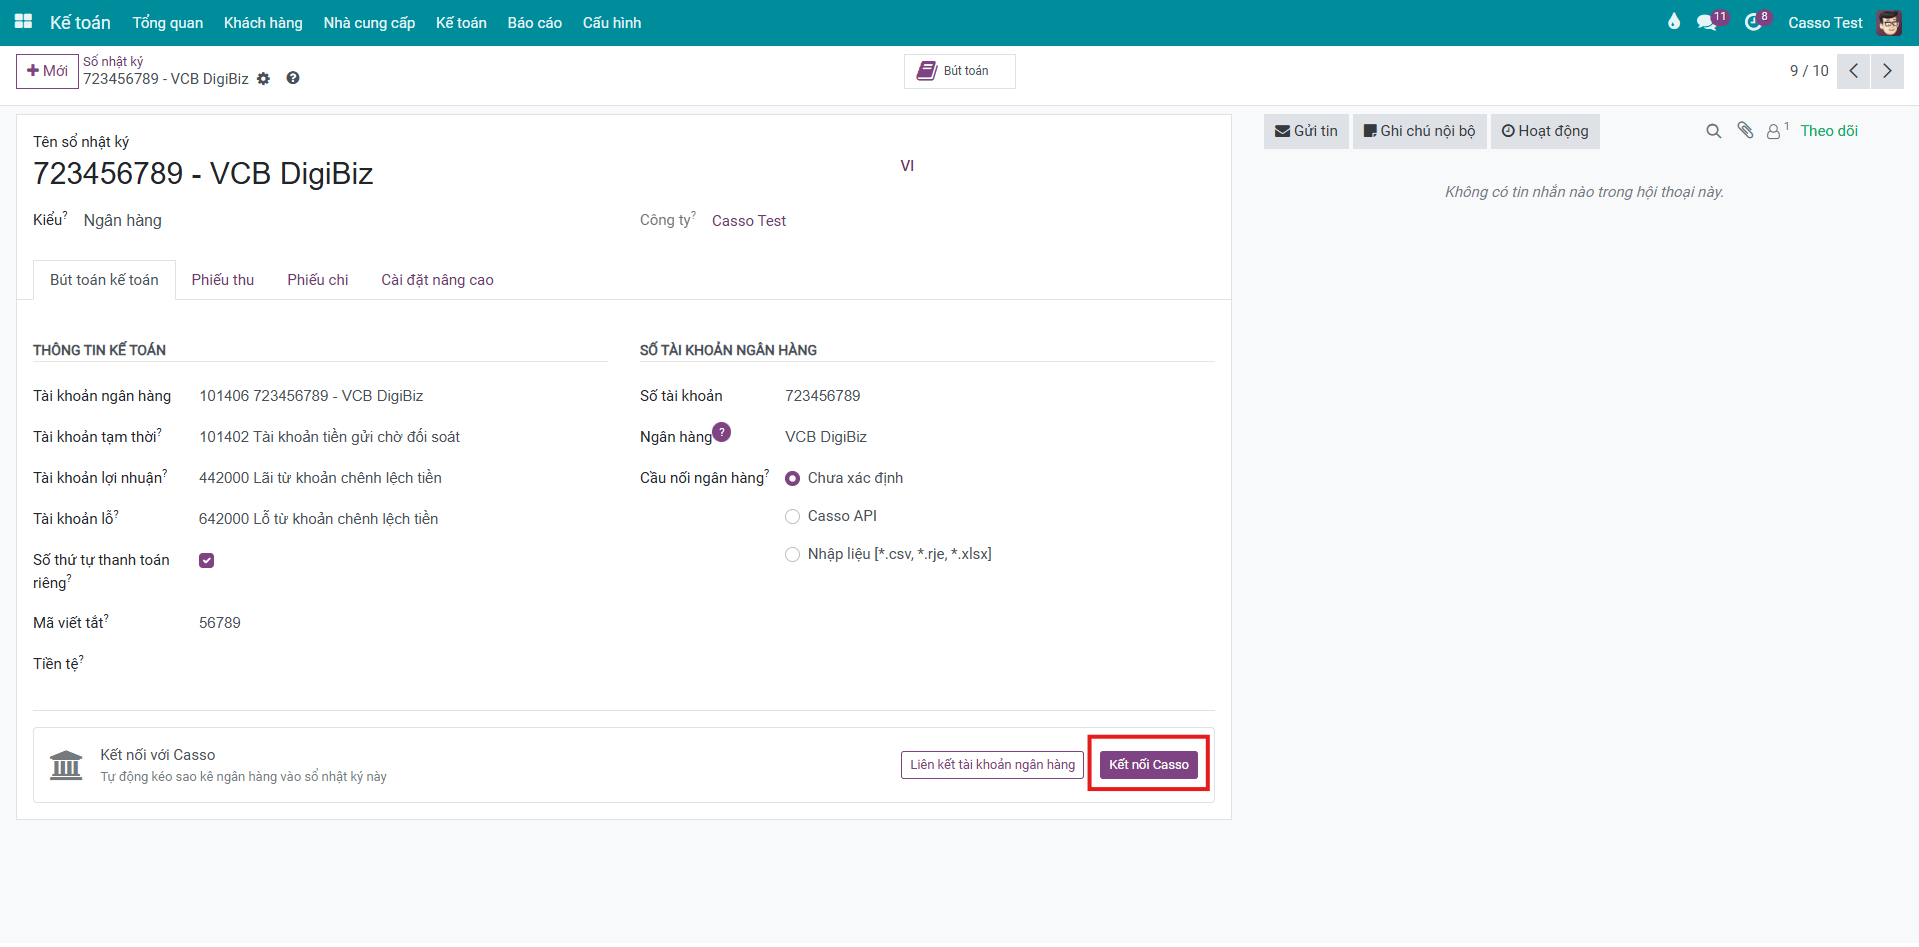Switch to Cài đặt nâng cao tab
The image size is (1919, 947).
(437, 280)
